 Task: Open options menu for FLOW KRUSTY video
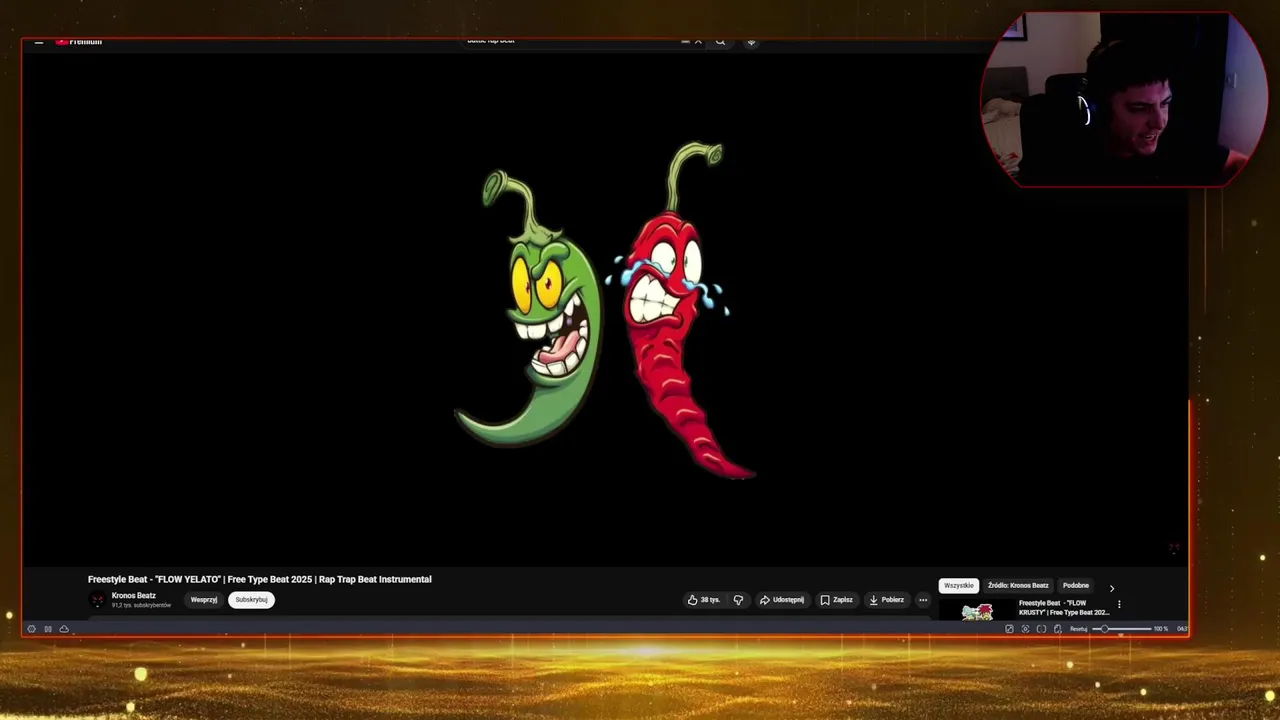point(1119,605)
